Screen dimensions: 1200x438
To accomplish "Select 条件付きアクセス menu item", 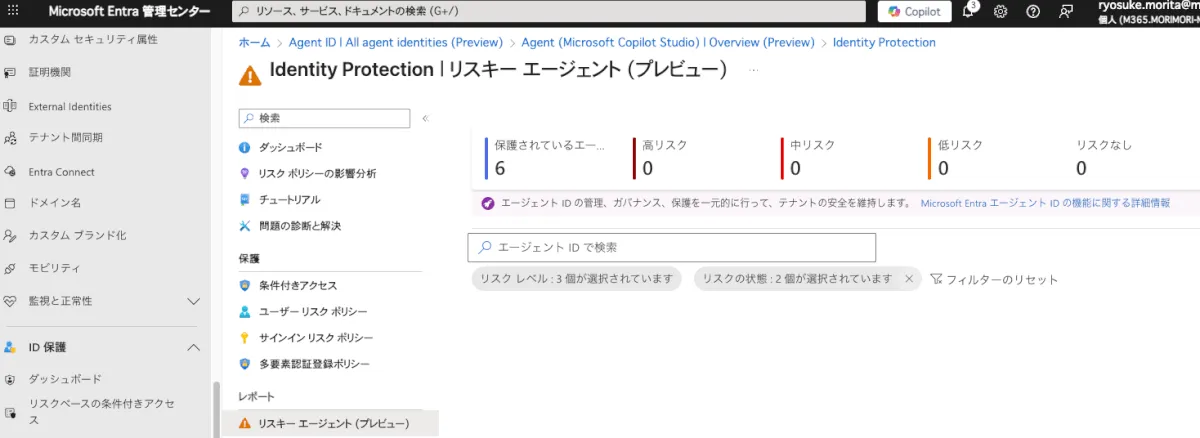I will 297,285.
